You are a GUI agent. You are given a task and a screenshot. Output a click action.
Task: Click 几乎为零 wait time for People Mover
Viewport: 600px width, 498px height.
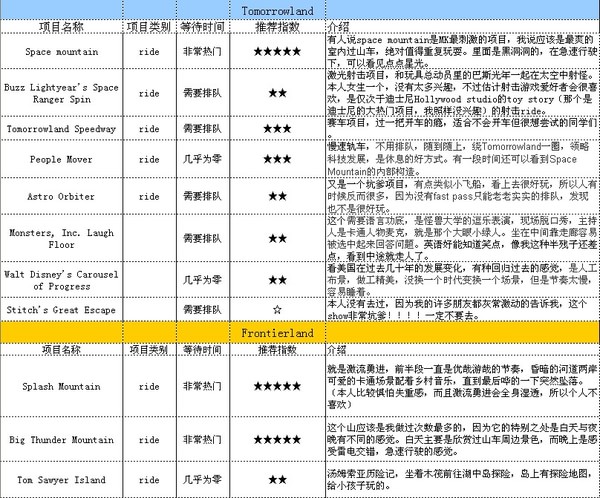(x=202, y=159)
